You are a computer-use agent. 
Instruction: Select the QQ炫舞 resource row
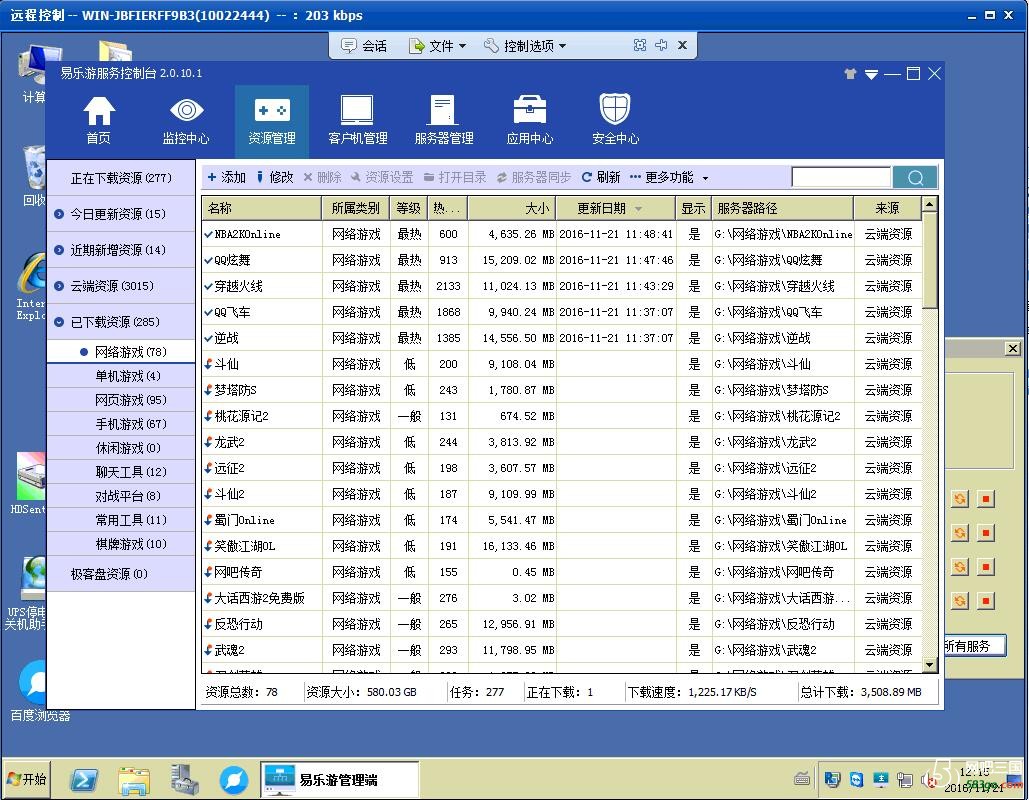coord(562,260)
